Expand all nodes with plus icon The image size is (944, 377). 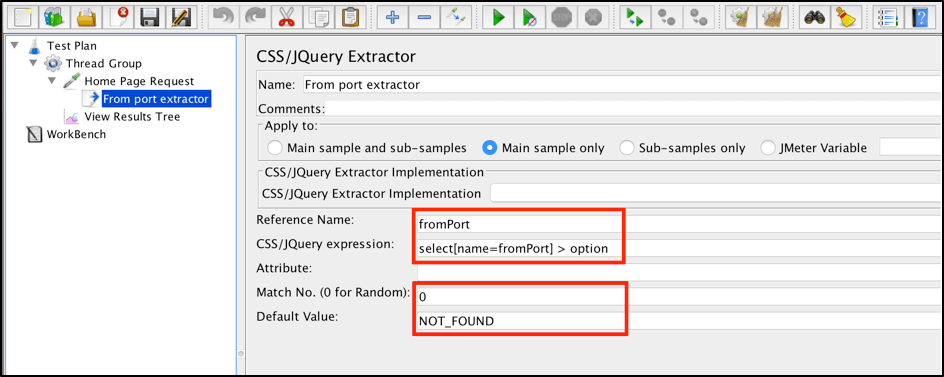[393, 17]
